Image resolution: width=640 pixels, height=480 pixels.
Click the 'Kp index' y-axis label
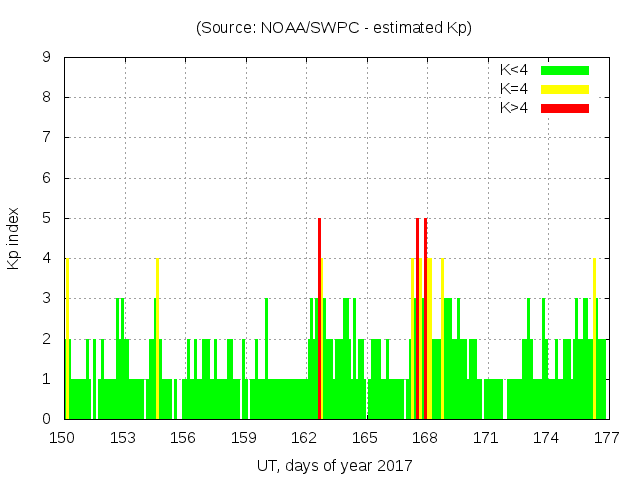tap(14, 238)
